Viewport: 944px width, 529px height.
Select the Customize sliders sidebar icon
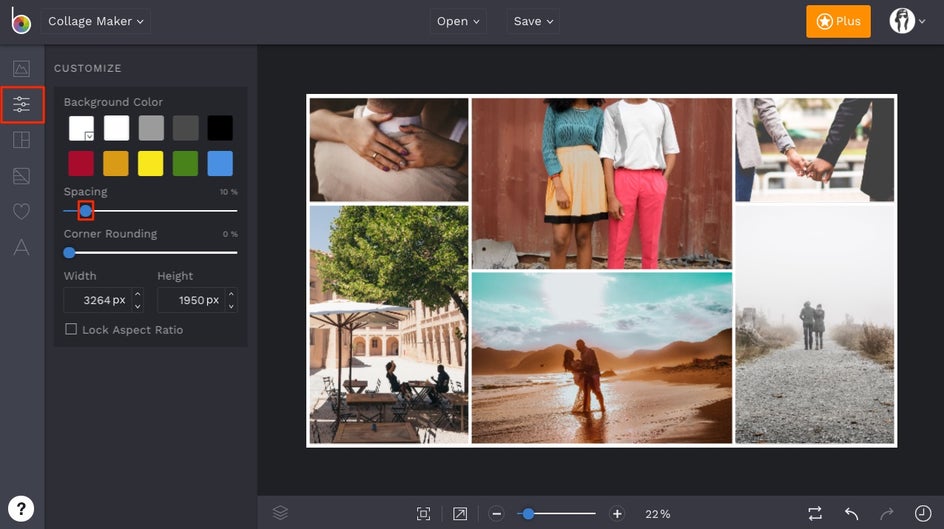point(21,105)
